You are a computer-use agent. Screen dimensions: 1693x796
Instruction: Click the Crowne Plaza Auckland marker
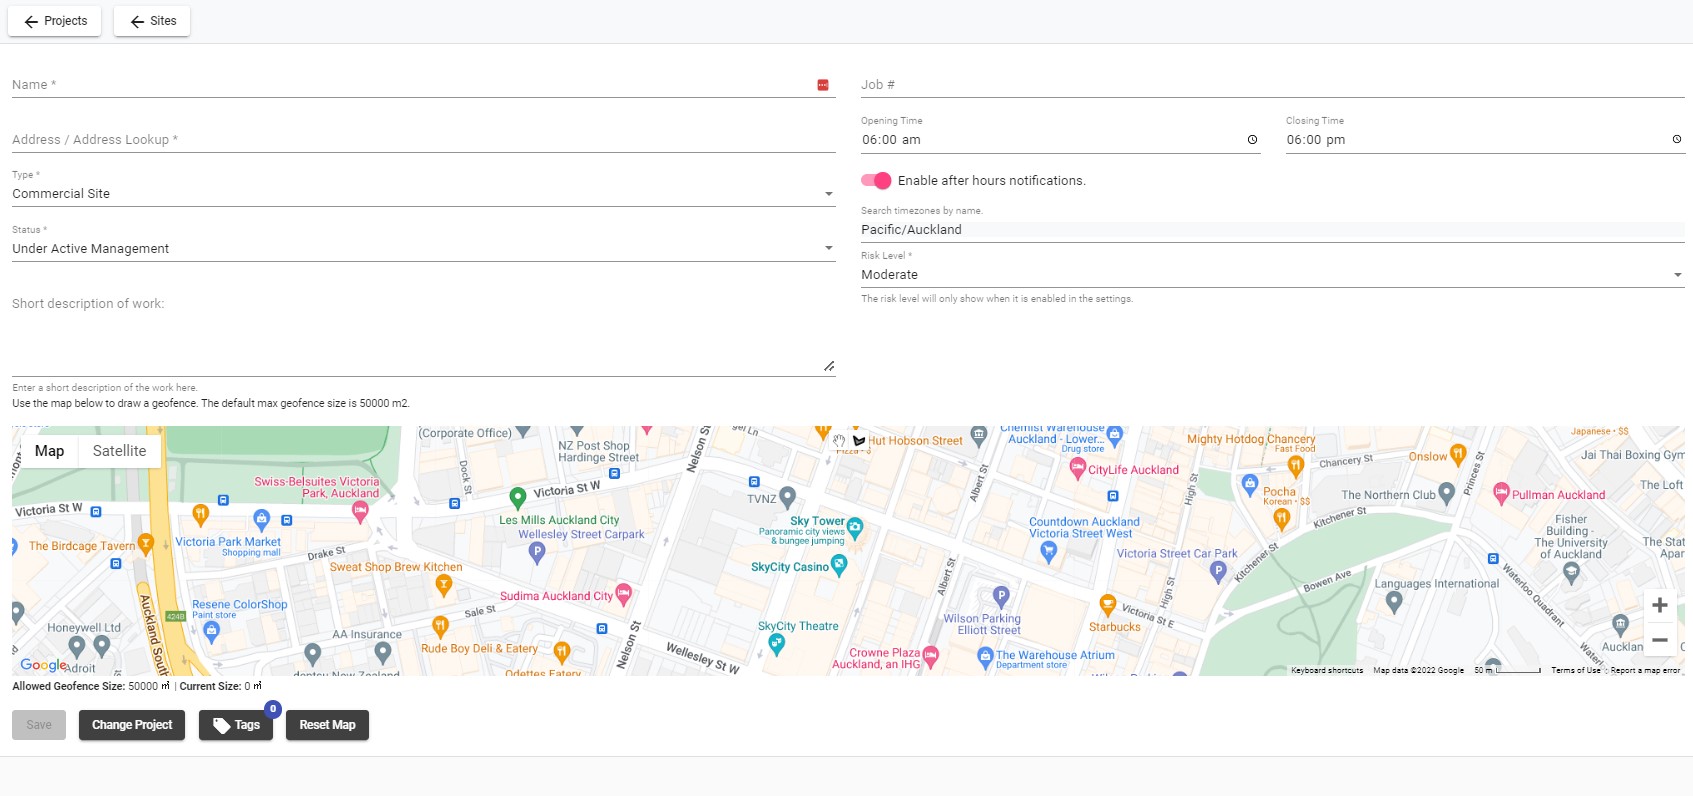[x=931, y=657]
